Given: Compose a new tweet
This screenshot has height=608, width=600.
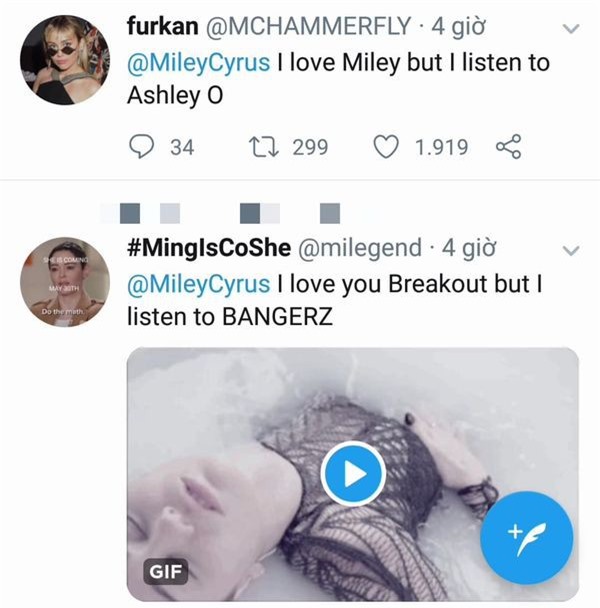Looking at the screenshot, I should [x=526, y=539].
